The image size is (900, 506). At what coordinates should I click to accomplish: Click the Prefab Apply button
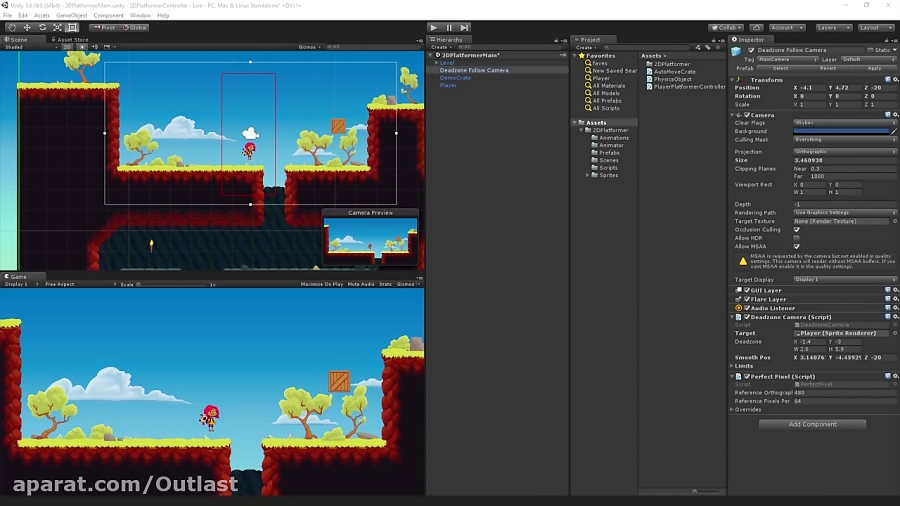pos(874,68)
